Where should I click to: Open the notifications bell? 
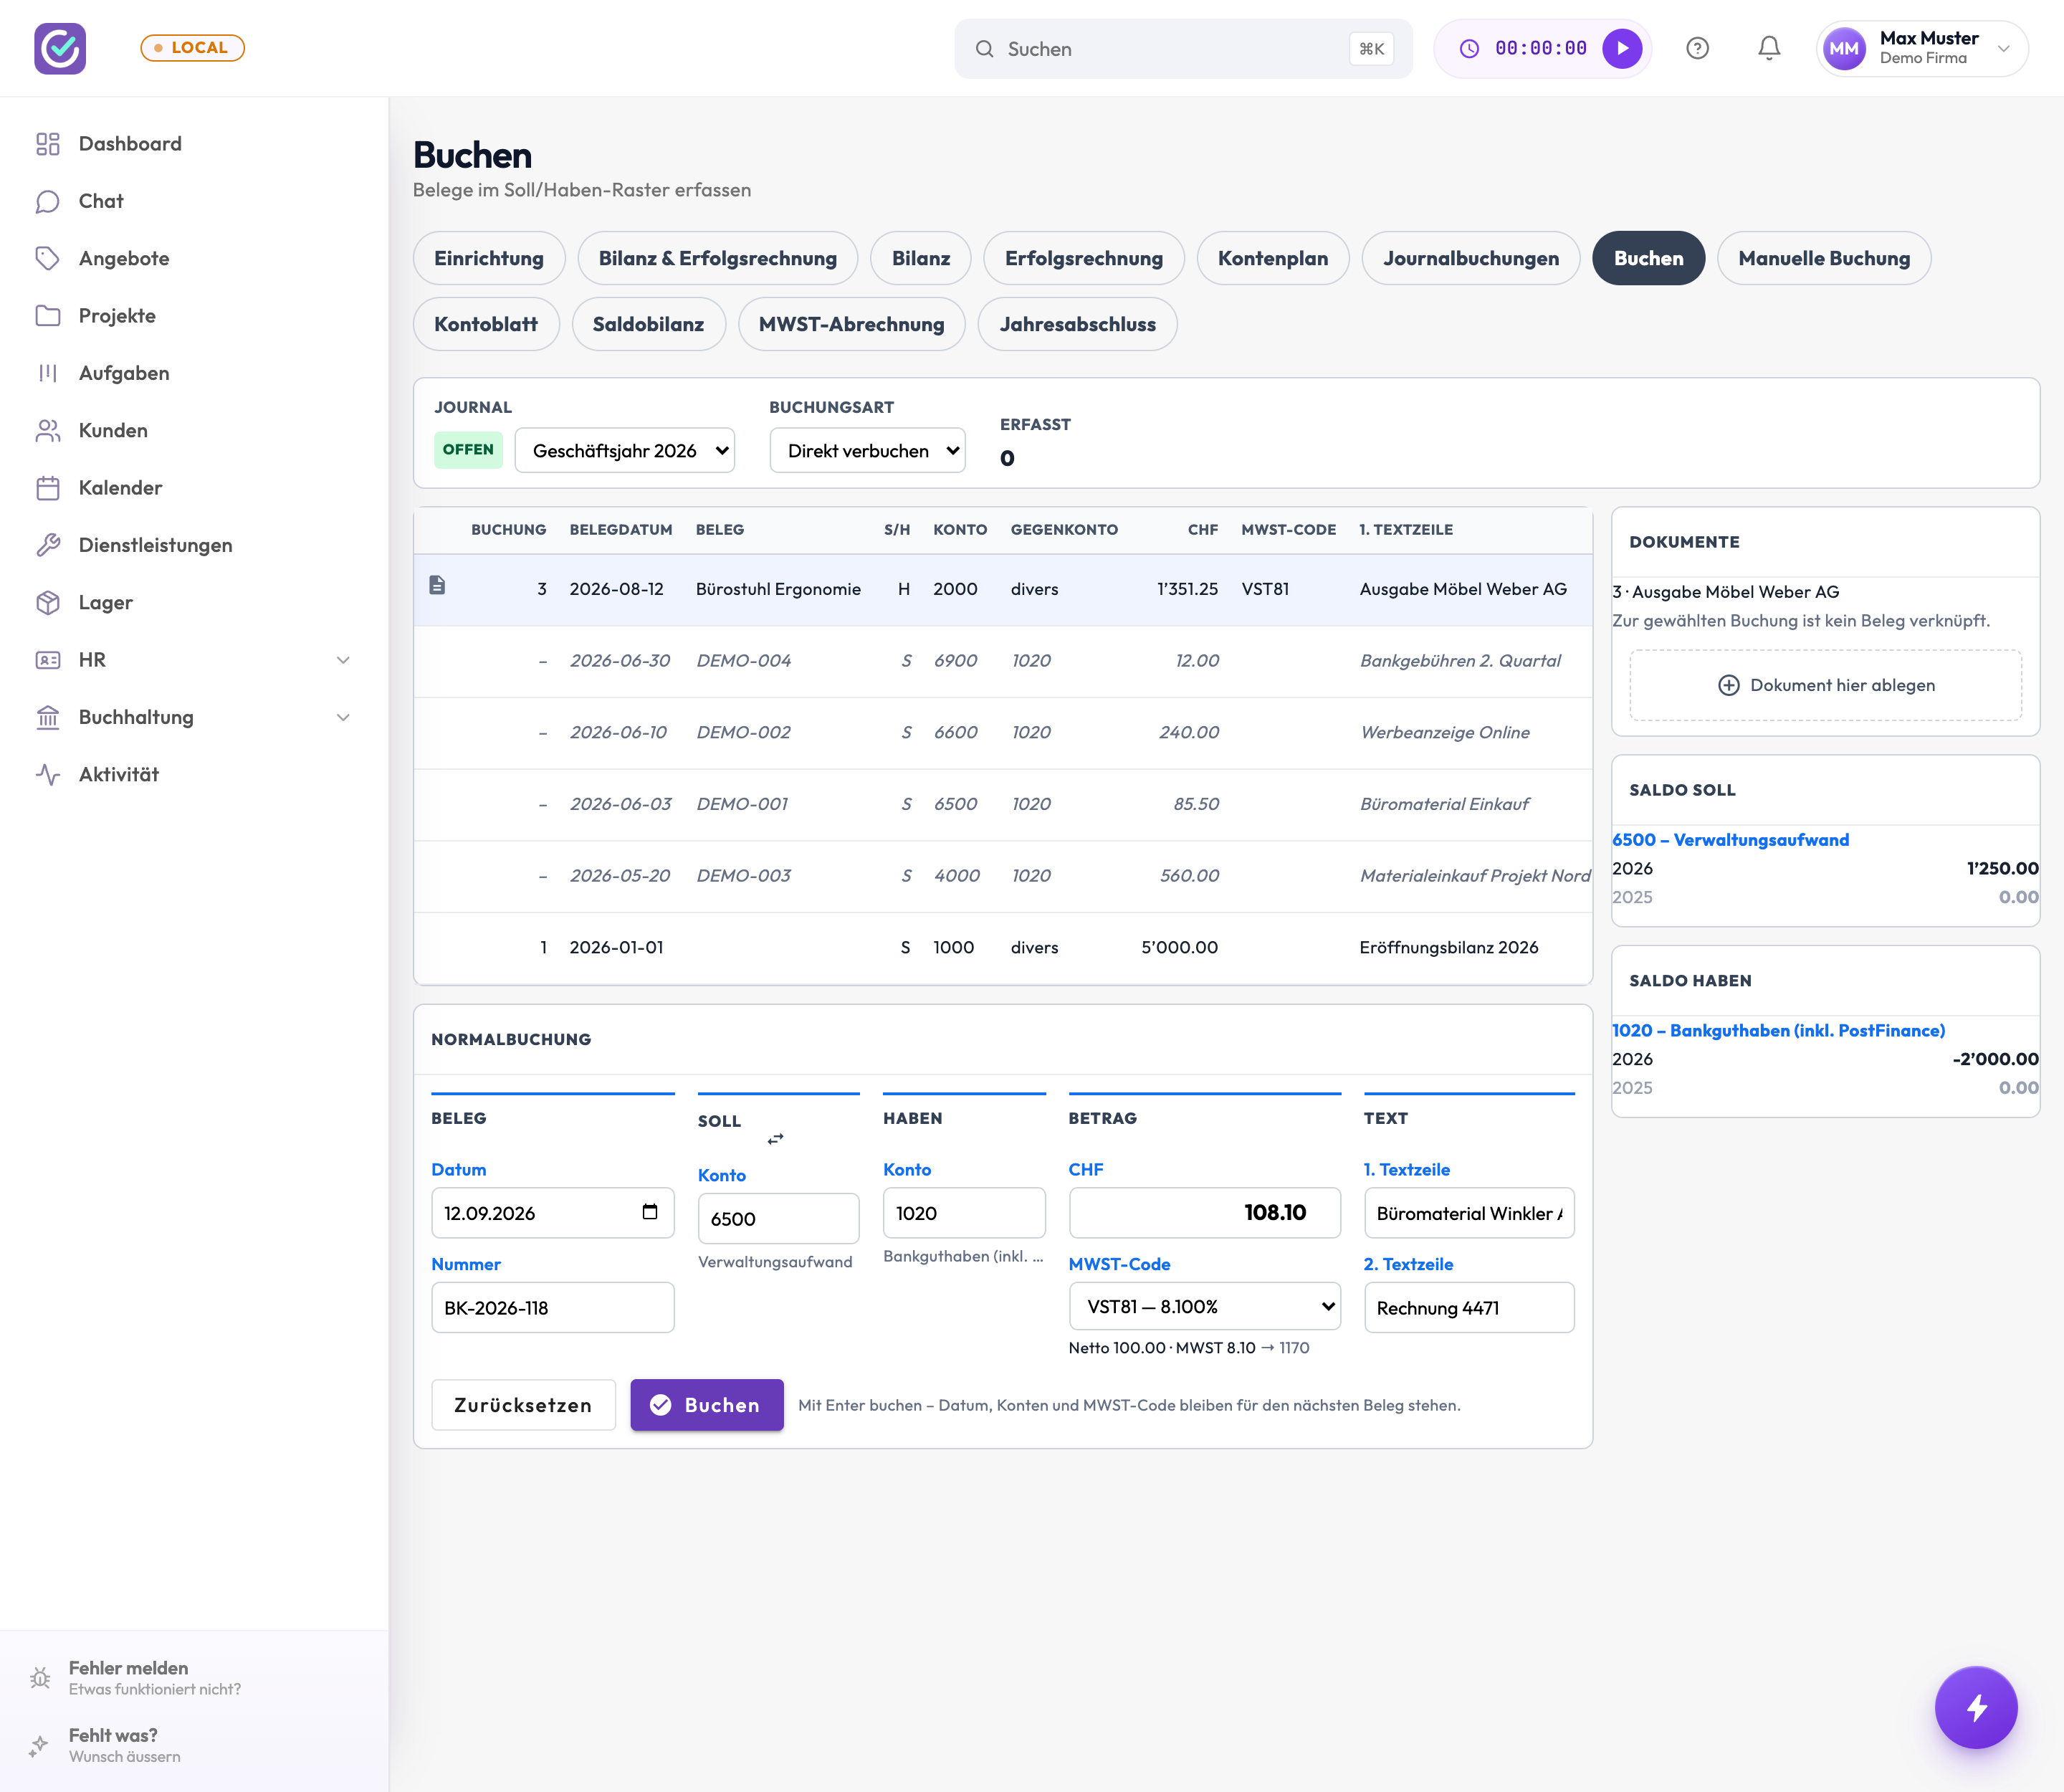pos(1769,48)
